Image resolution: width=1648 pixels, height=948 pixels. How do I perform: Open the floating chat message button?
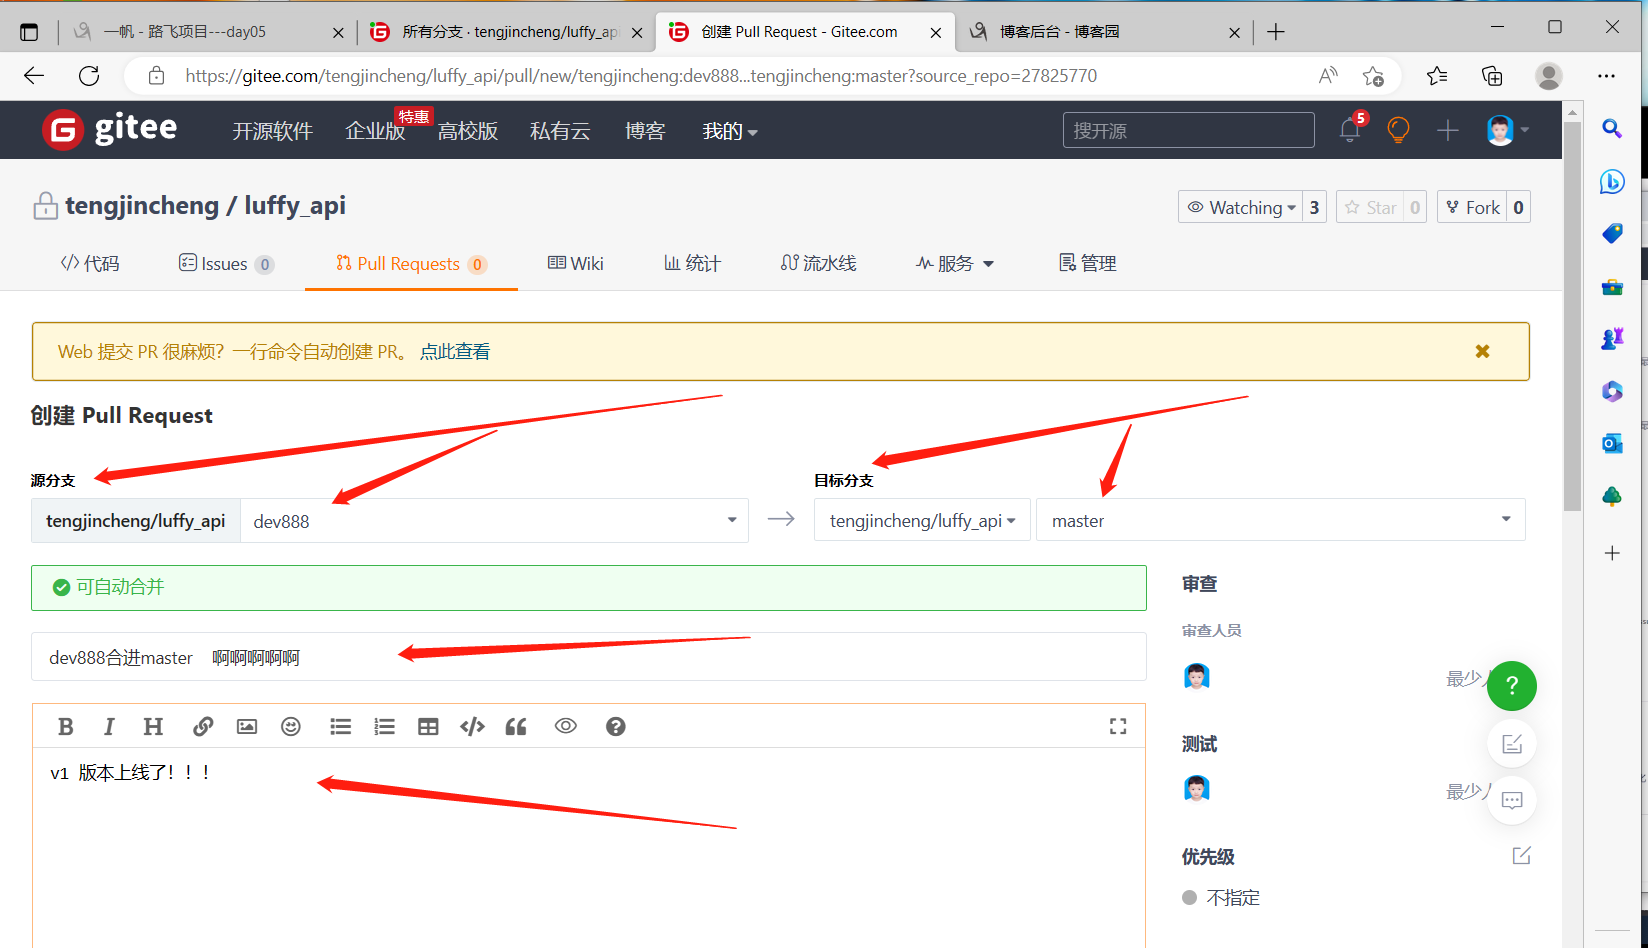(x=1512, y=800)
